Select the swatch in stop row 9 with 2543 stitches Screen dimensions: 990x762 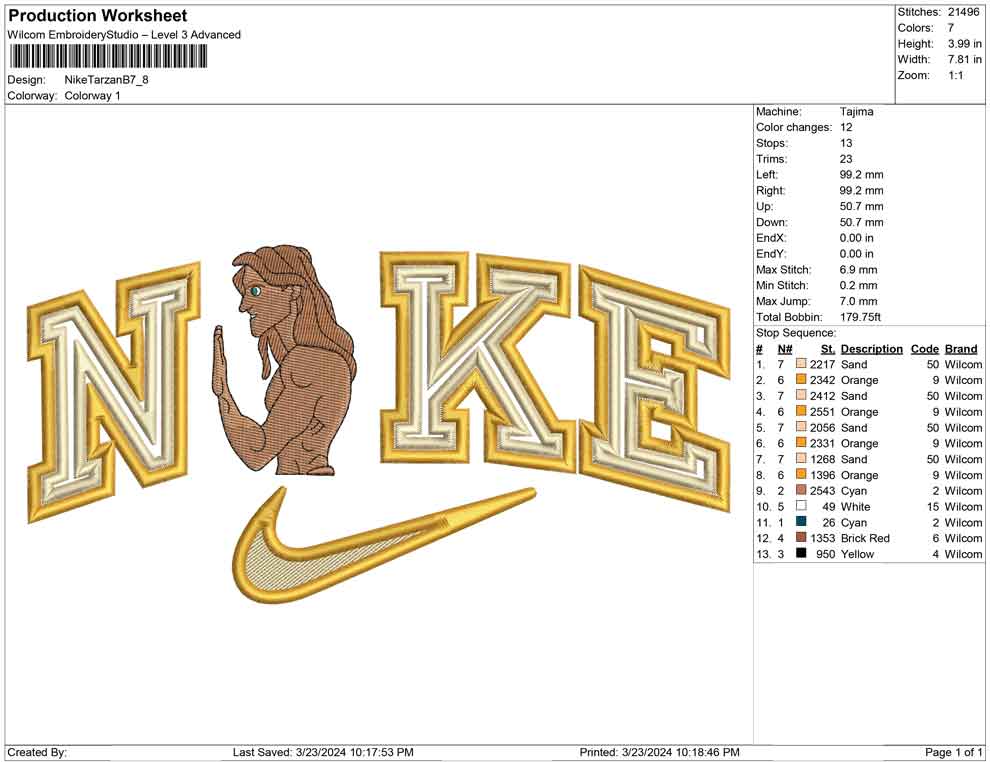point(801,490)
